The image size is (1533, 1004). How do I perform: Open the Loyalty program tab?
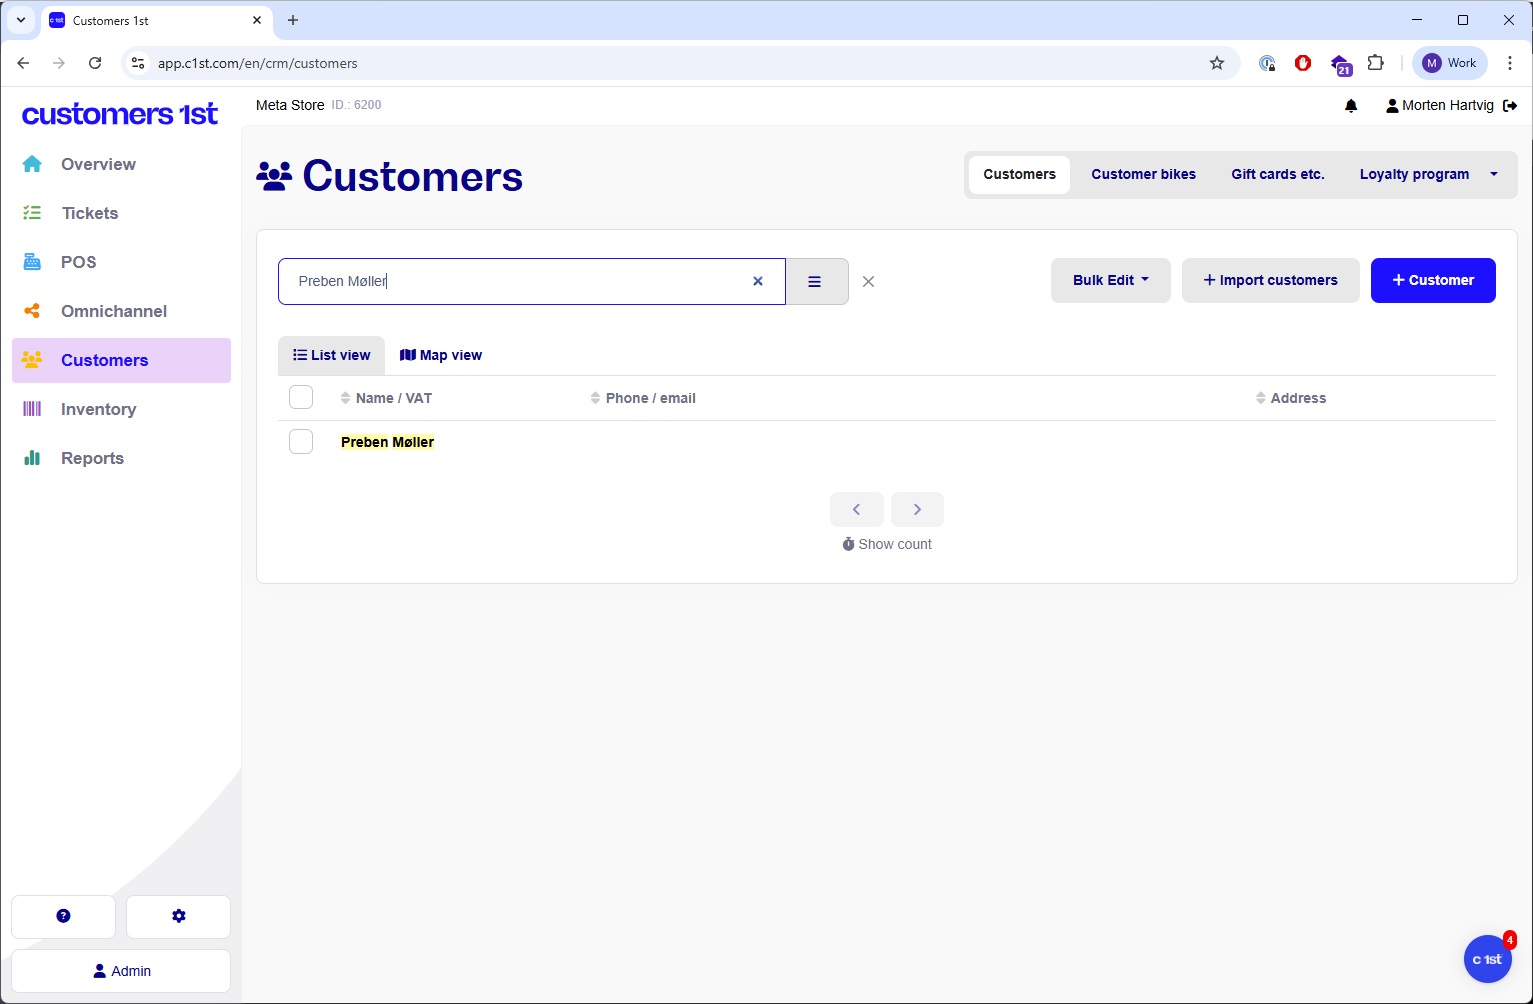(x=1414, y=174)
